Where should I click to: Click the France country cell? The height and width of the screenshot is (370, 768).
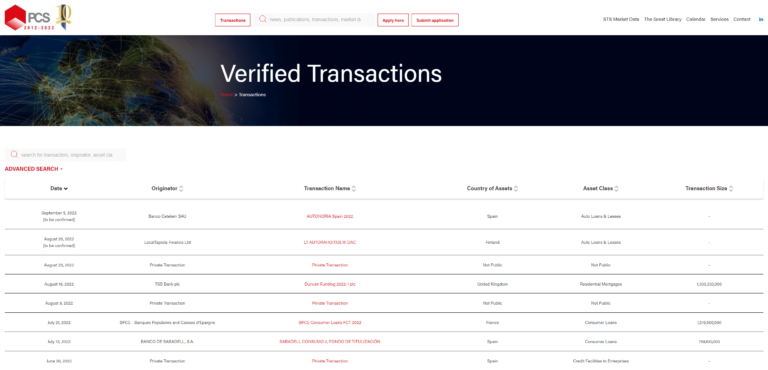coord(492,322)
